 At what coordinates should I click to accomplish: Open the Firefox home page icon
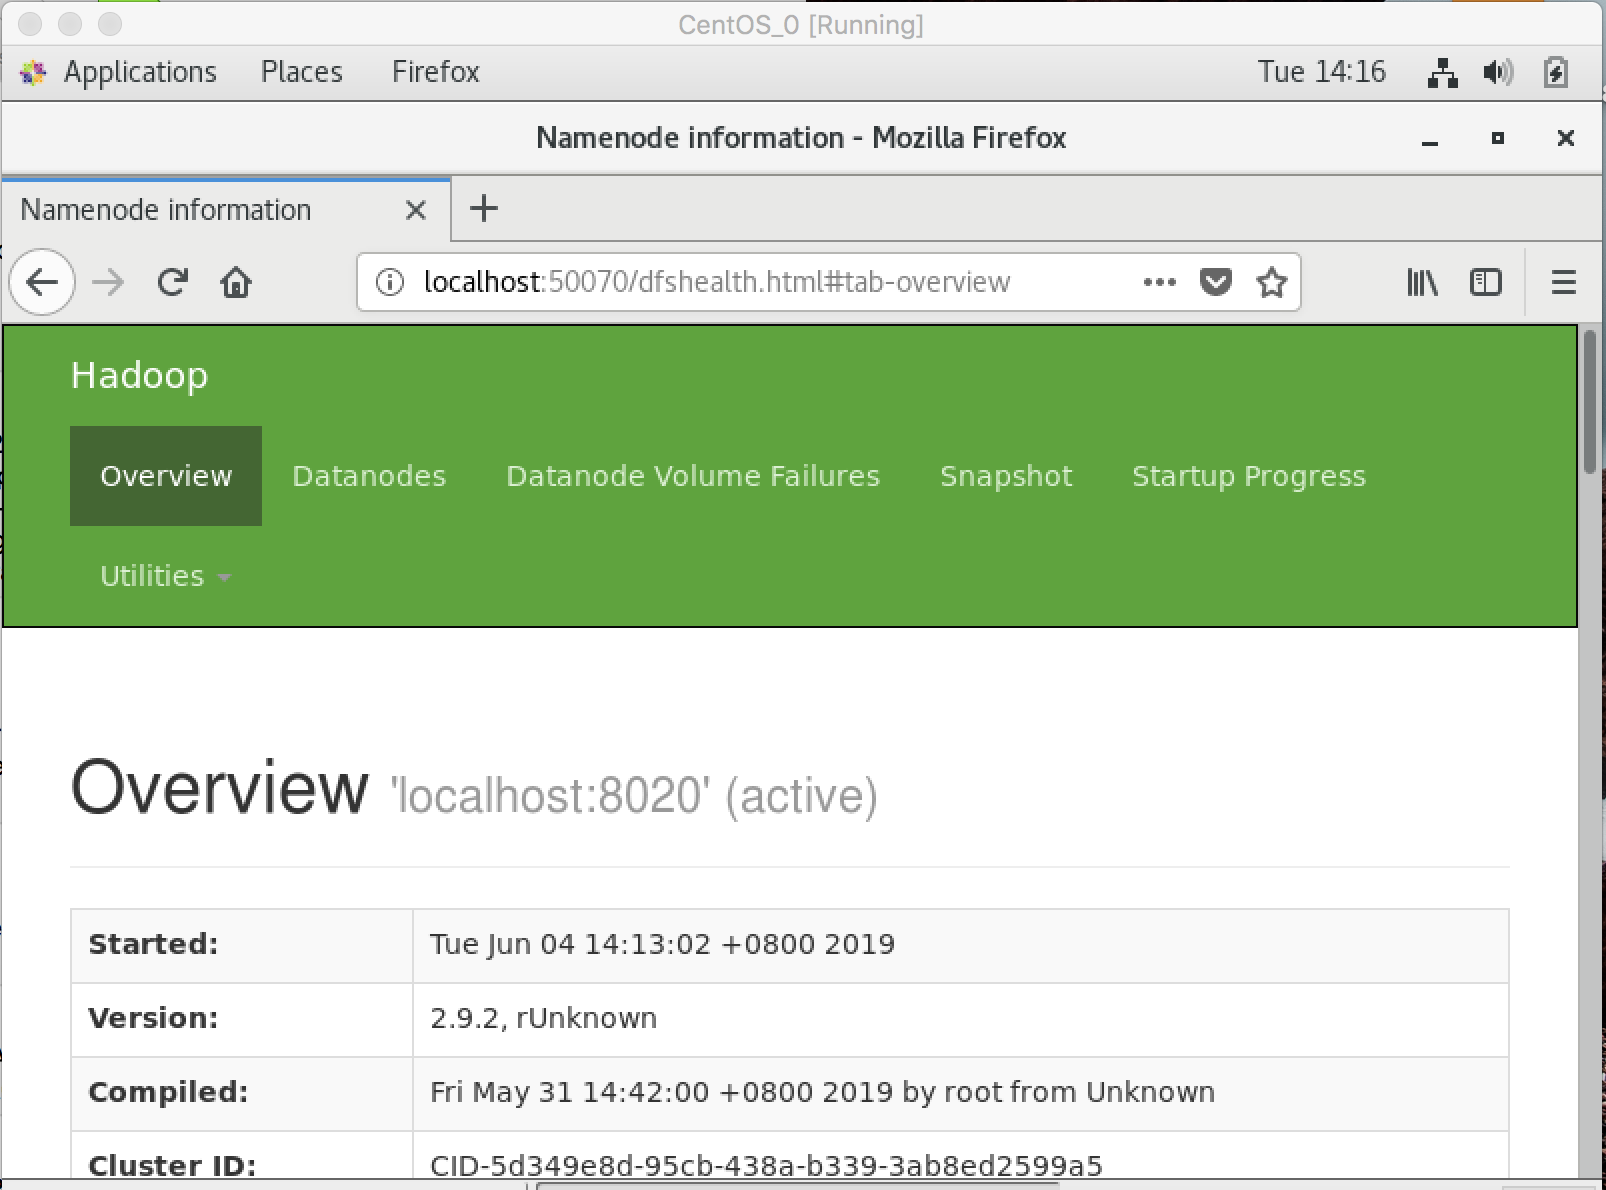coord(236,283)
